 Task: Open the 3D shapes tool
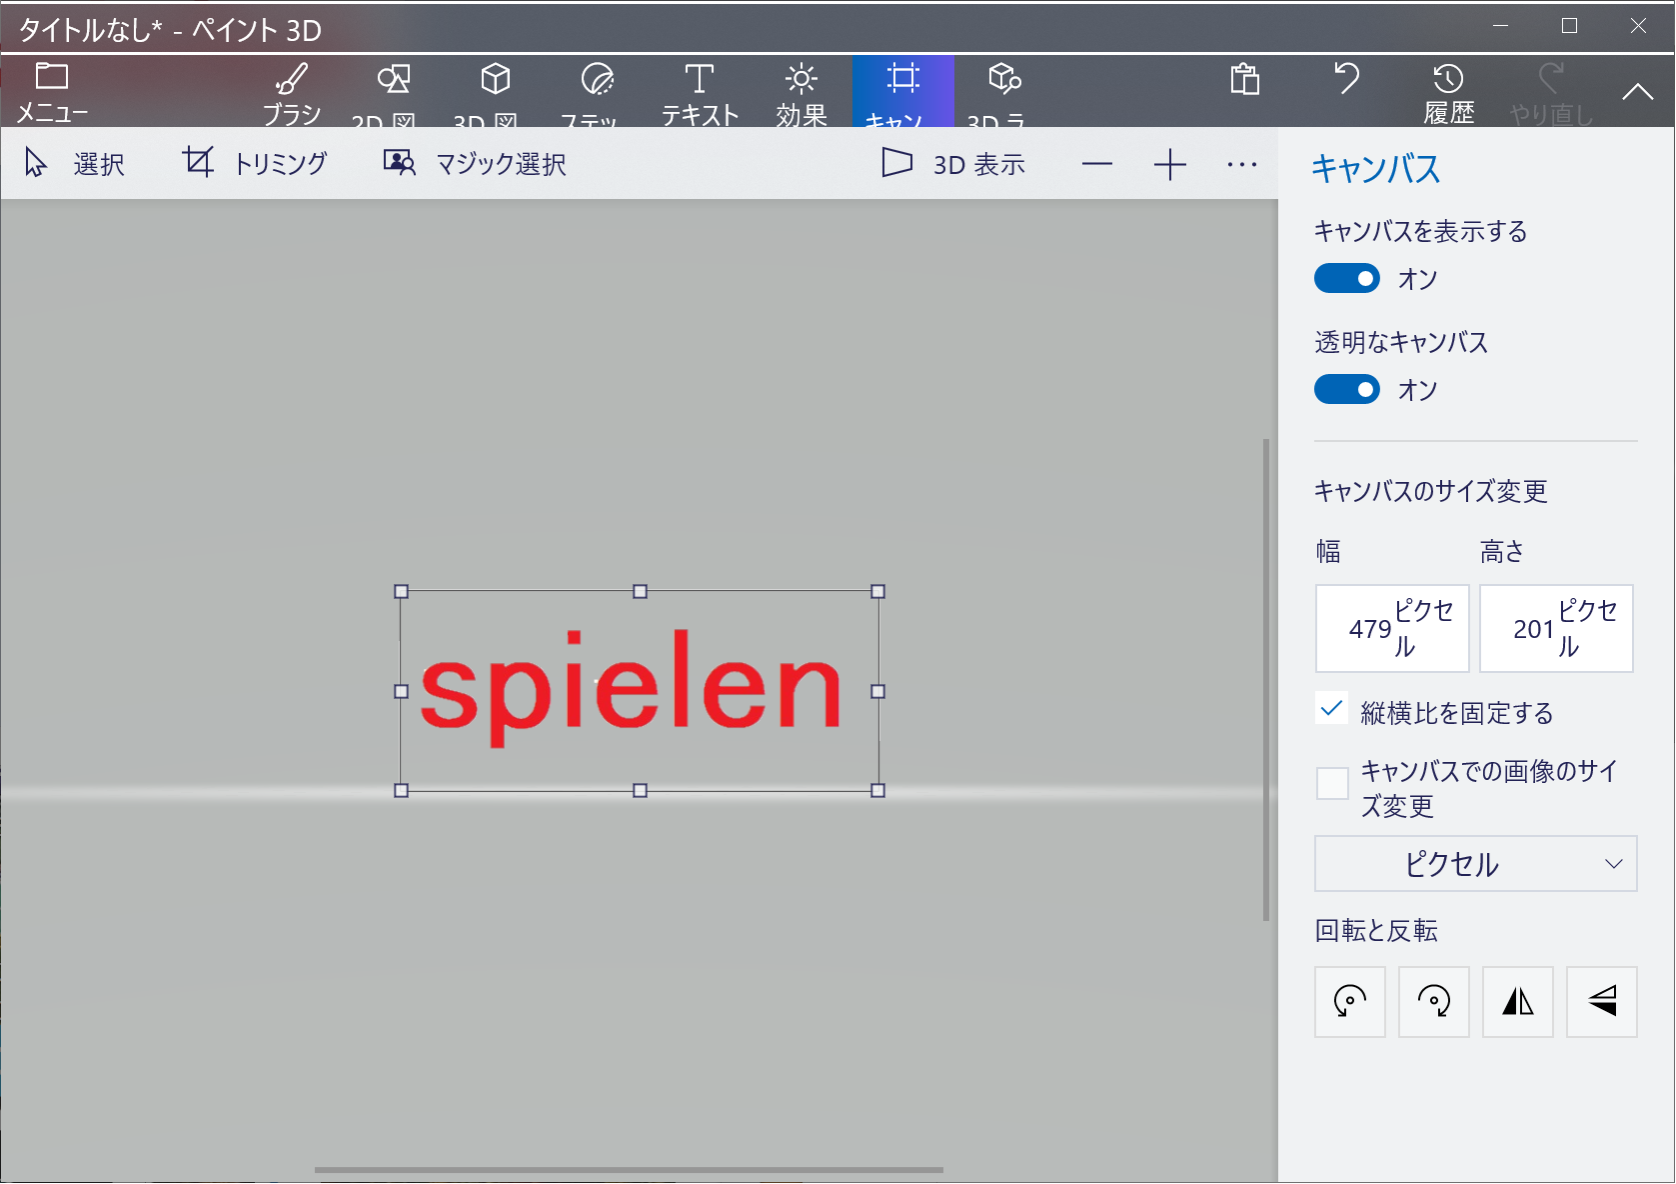coord(495,92)
